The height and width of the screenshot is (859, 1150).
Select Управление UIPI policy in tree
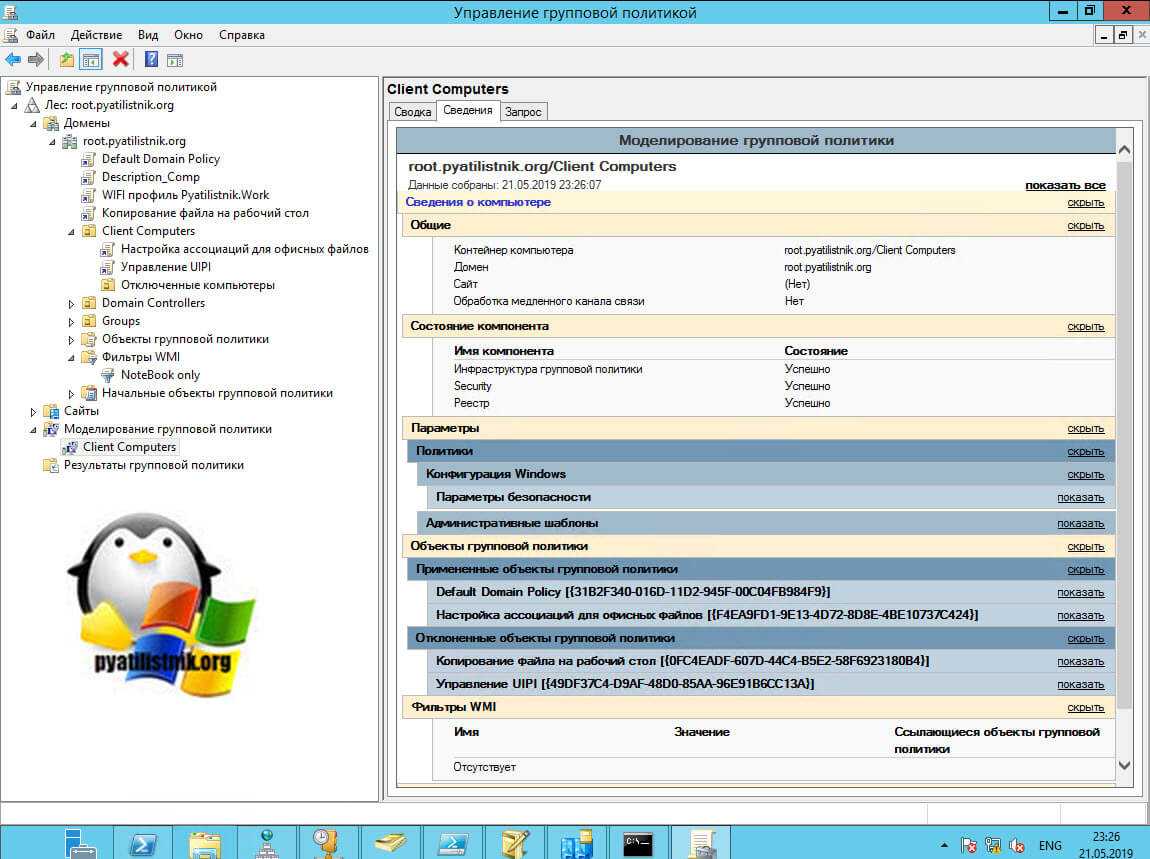(x=165, y=267)
